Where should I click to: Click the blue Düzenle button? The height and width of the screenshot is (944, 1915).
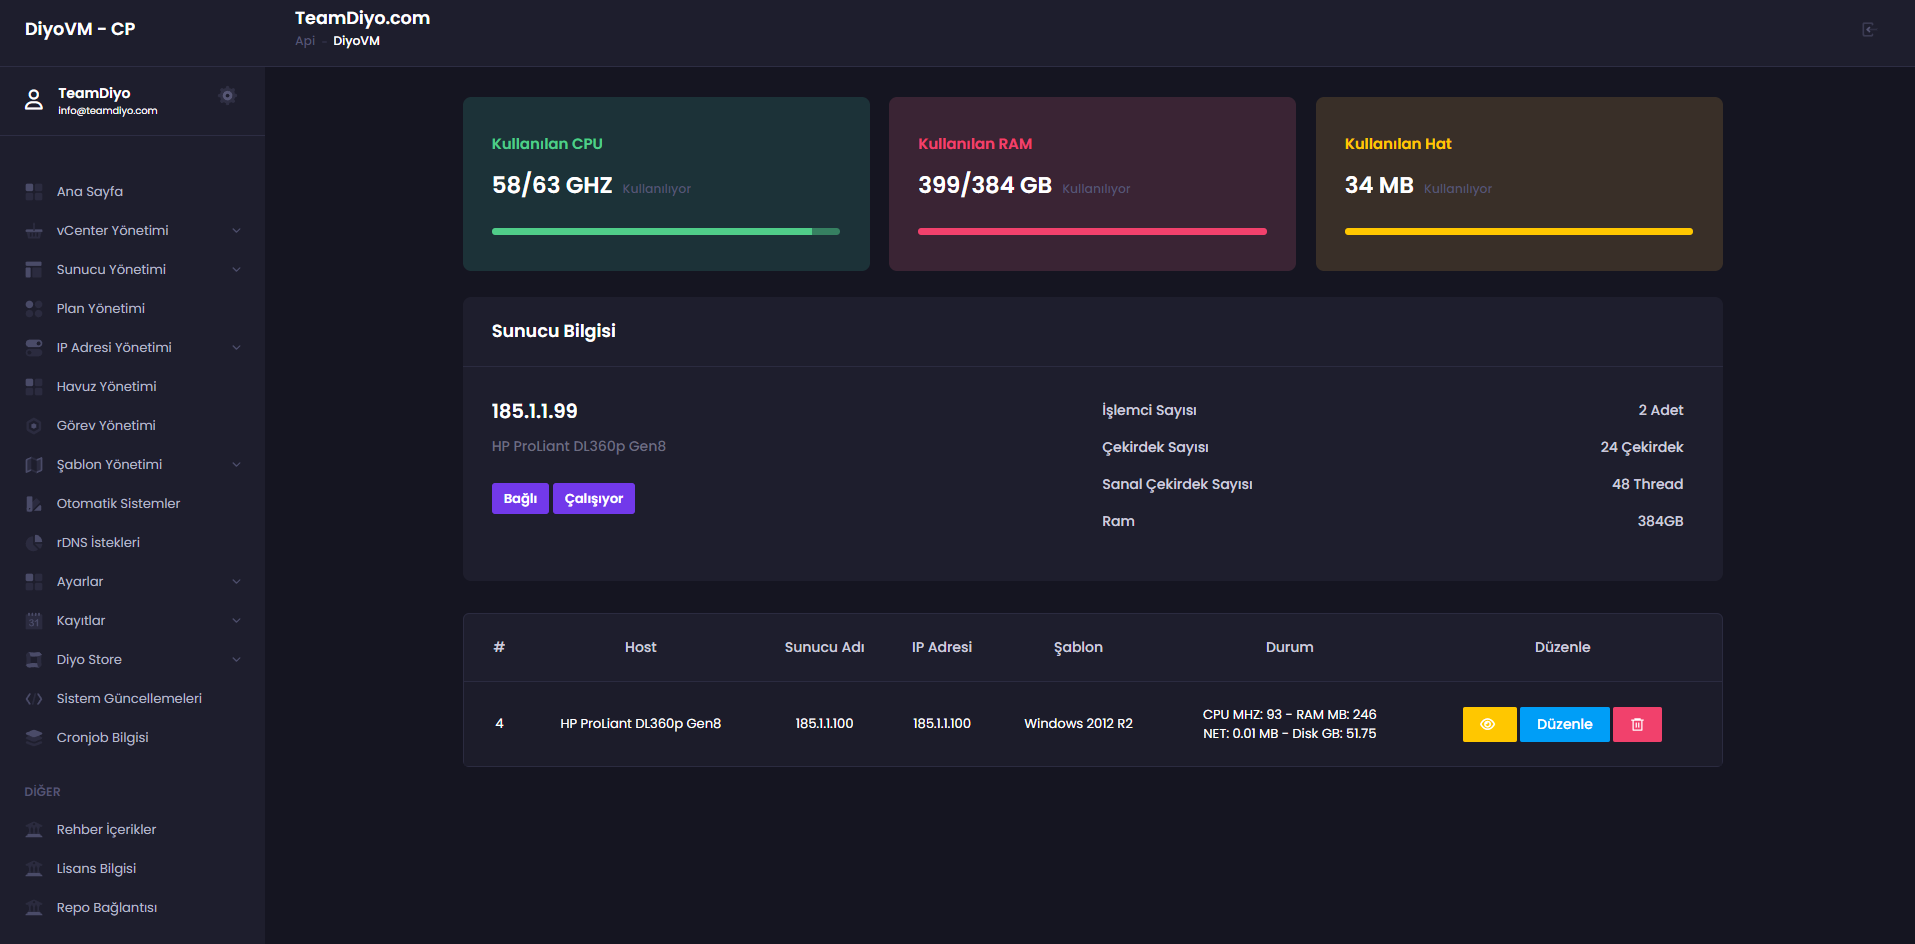pyautogui.click(x=1564, y=724)
